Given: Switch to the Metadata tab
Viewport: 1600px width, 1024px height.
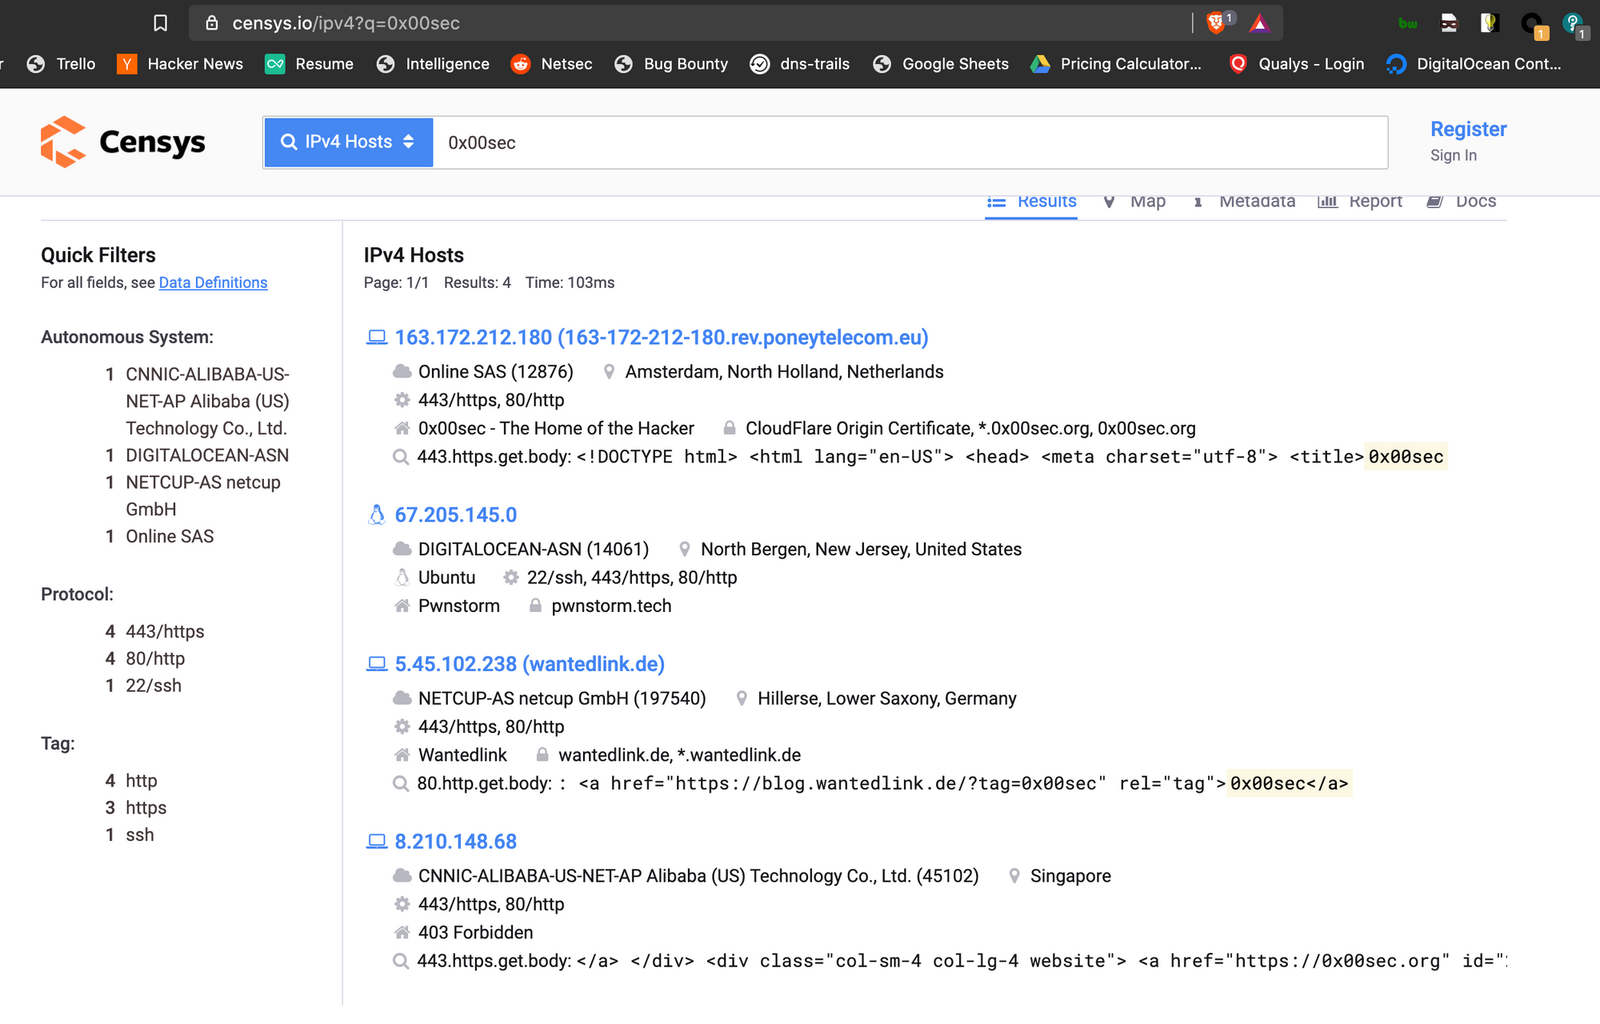Looking at the screenshot, I should [x=1243, y=202].
